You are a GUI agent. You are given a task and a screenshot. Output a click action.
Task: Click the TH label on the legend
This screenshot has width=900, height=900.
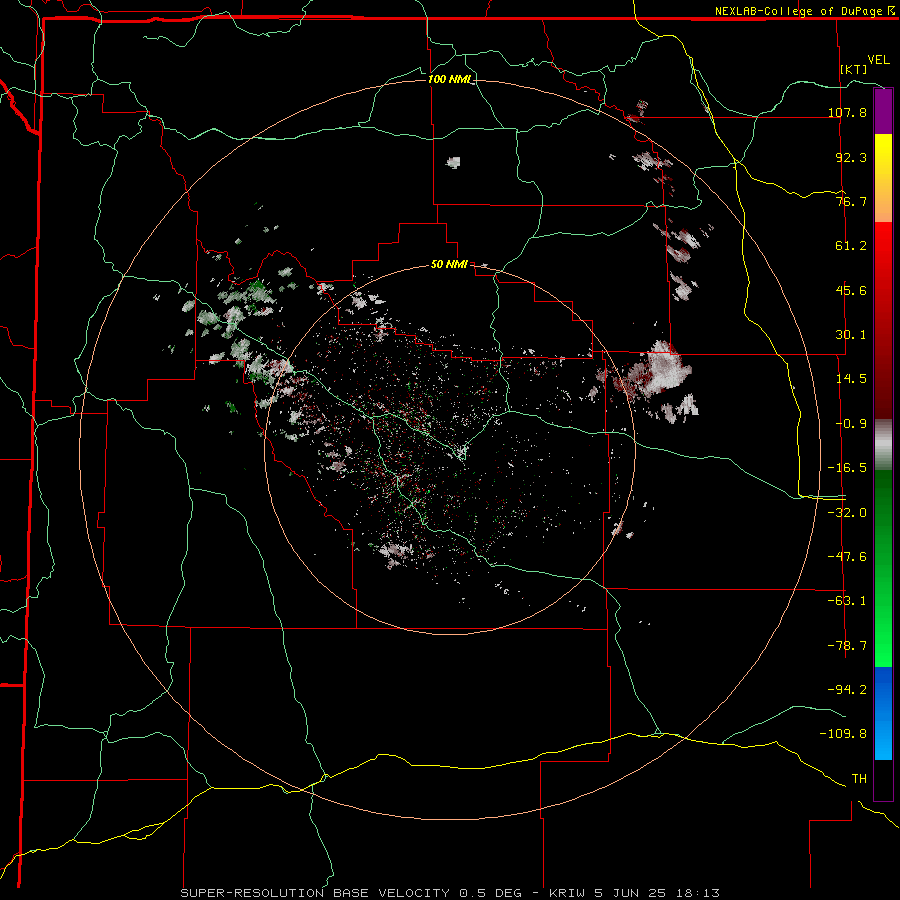[x=859, y=779]
